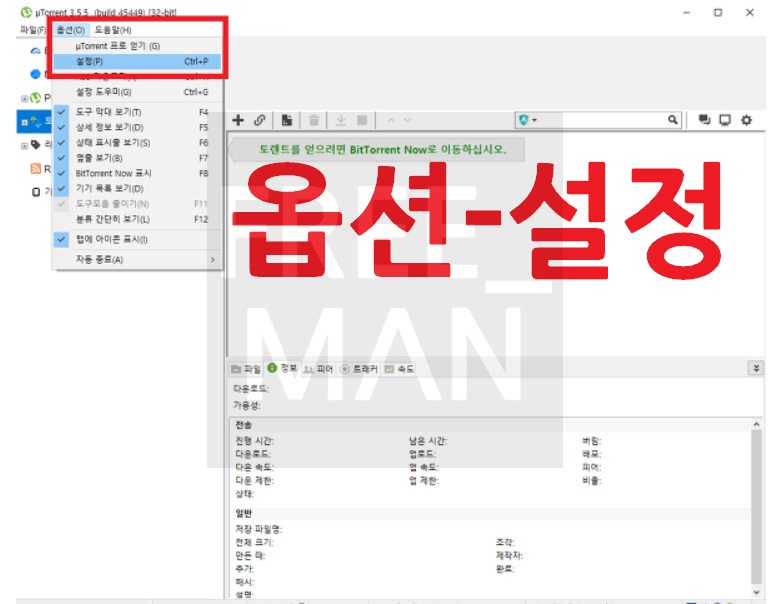Click the info pane vertical scrollbar thumb
This screenshot has width=770, height=604.
tap(757, 506)
